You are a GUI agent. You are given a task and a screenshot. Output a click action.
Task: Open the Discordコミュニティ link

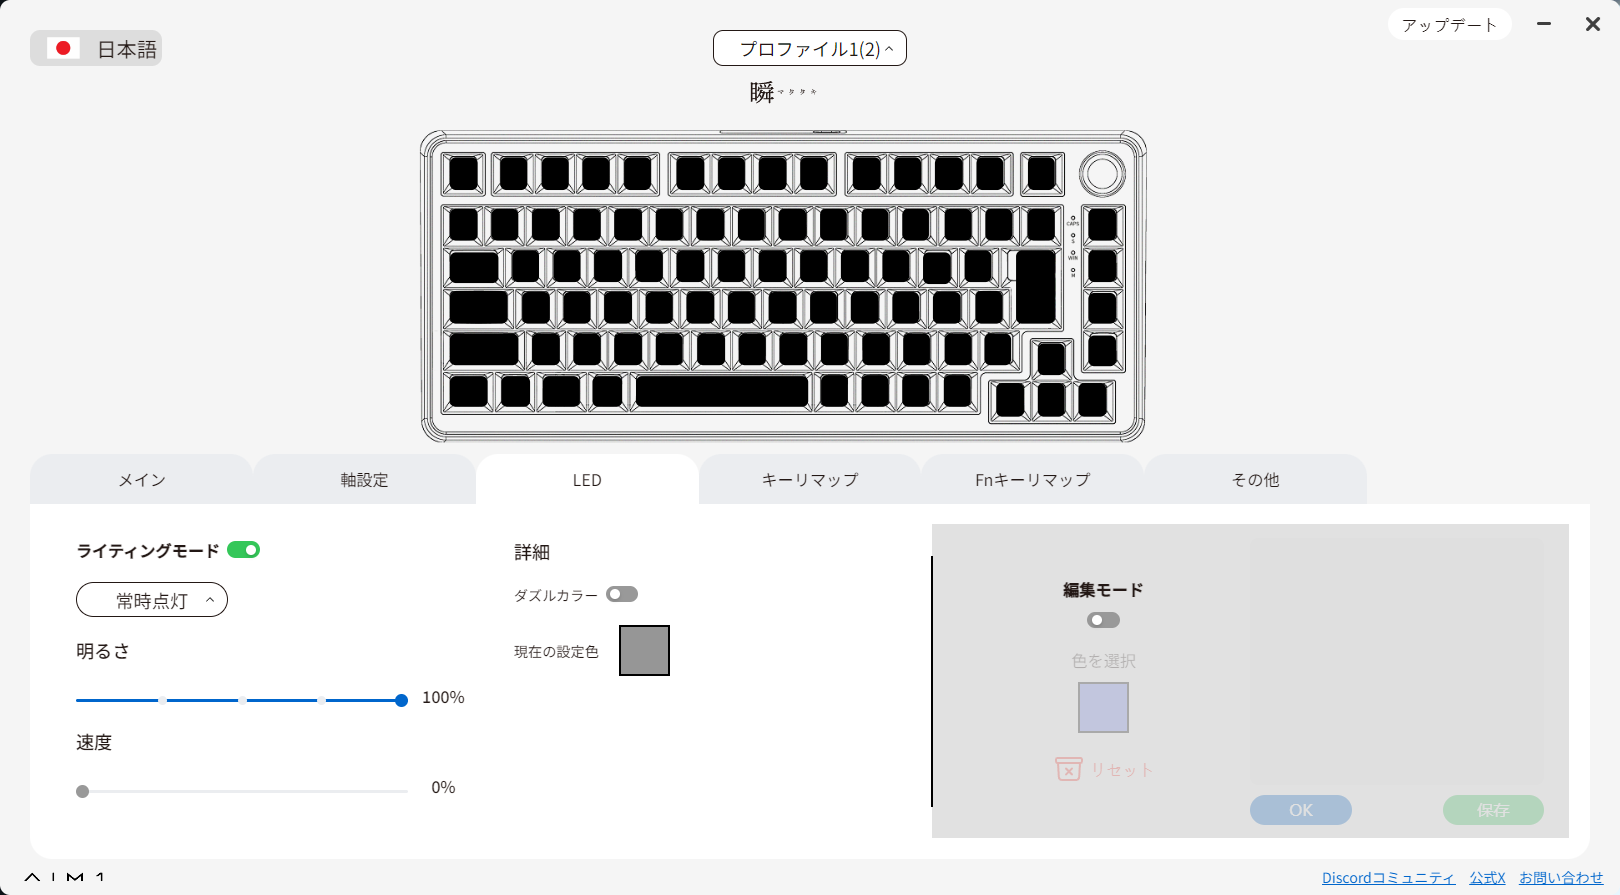click(x=1387, y=877)
